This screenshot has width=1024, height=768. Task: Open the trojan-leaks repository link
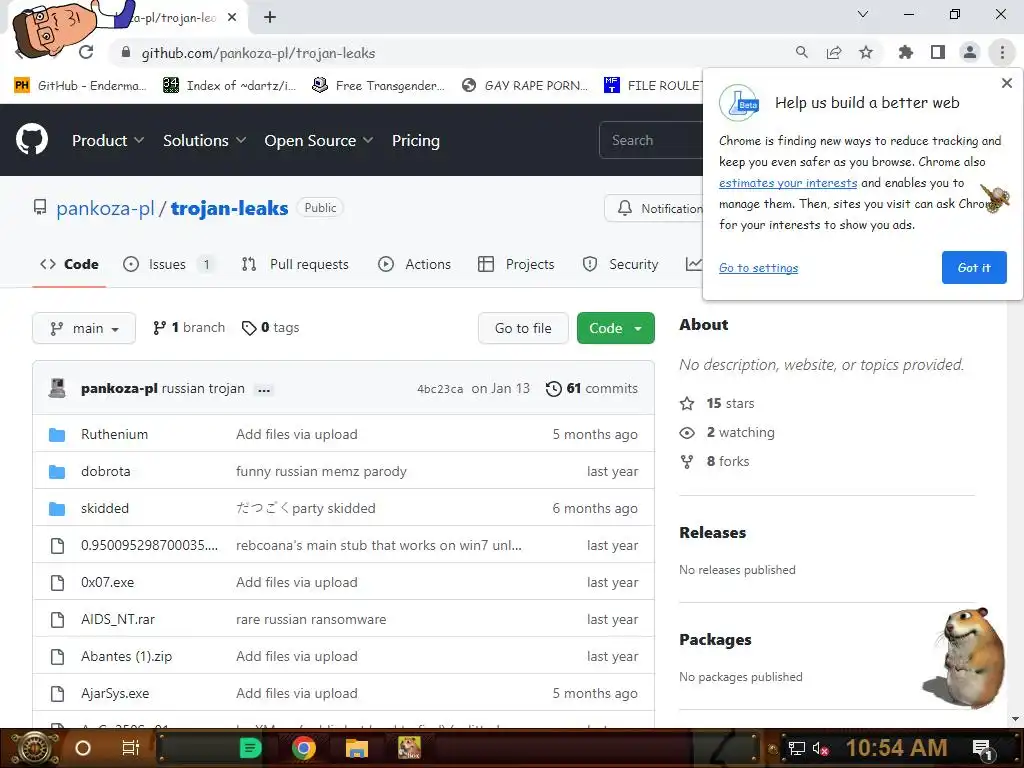pos(229,208)
